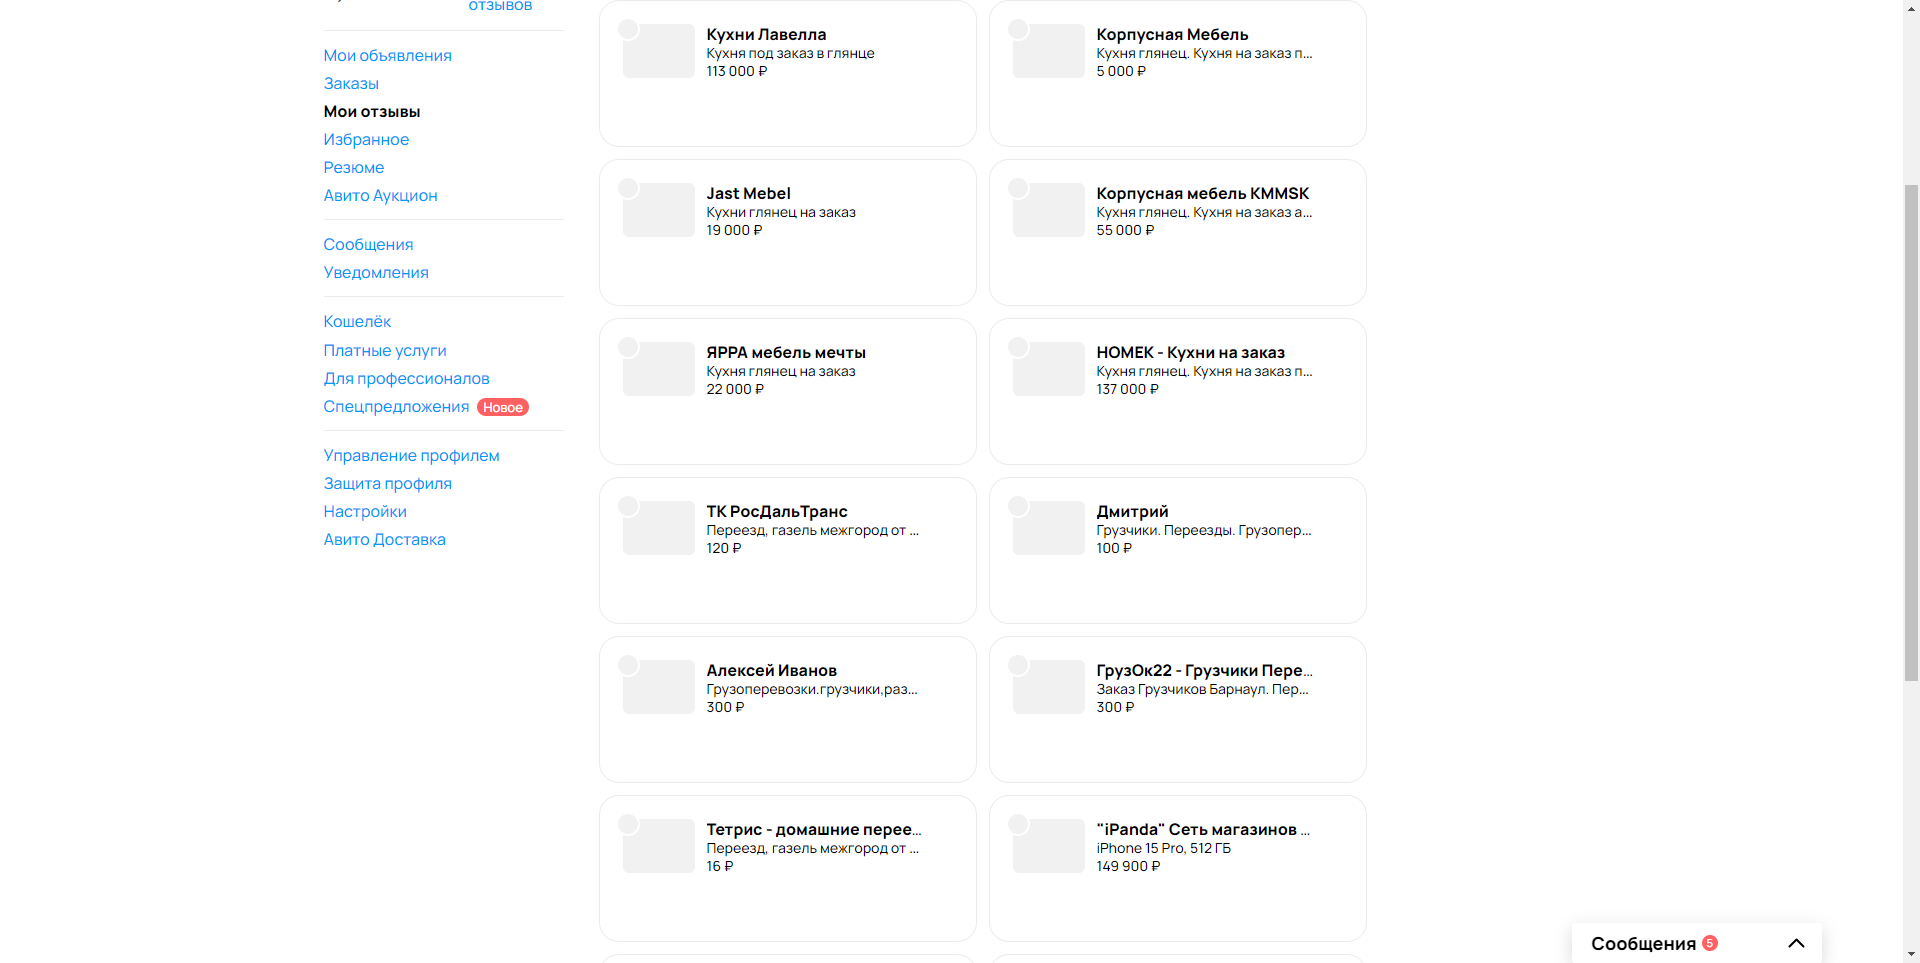Image resolution: width=1920 pixels, height=963 pixels.
Task: Click the vertical page scrollbar thumb
Action: click(1911, 433)
